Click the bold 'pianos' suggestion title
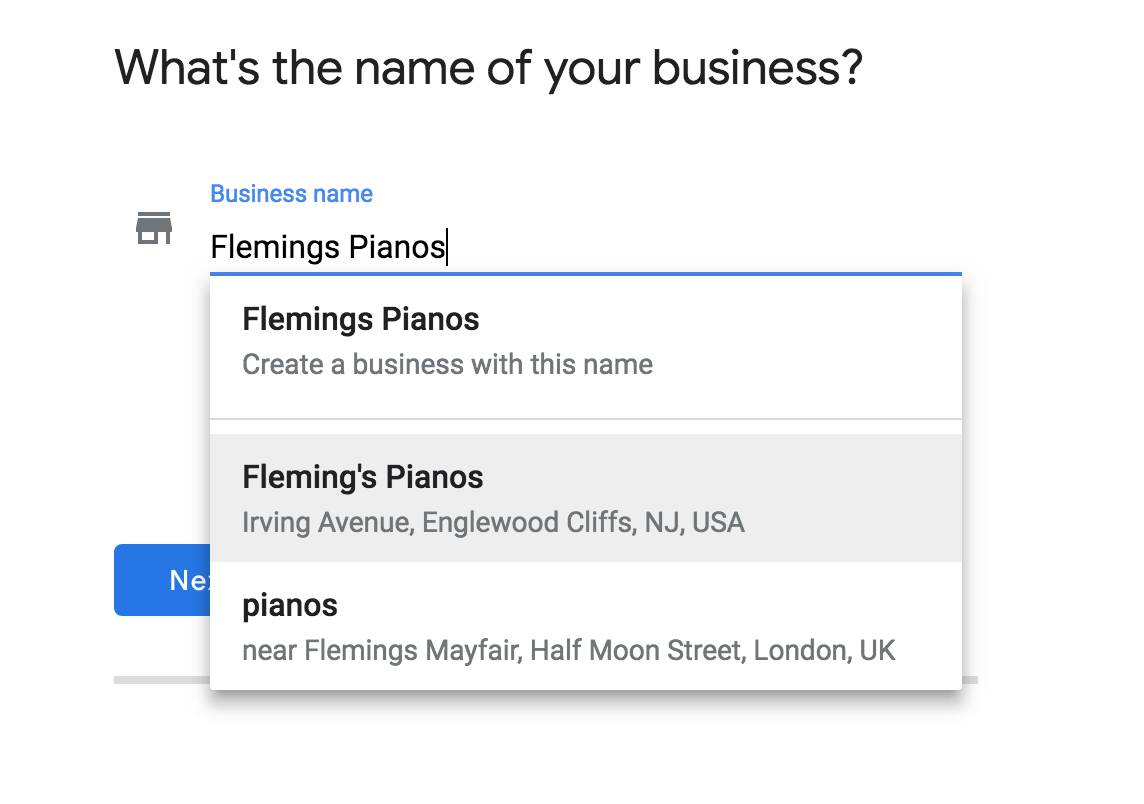This screenshot has height=804, width=1144. pos(290,606)
